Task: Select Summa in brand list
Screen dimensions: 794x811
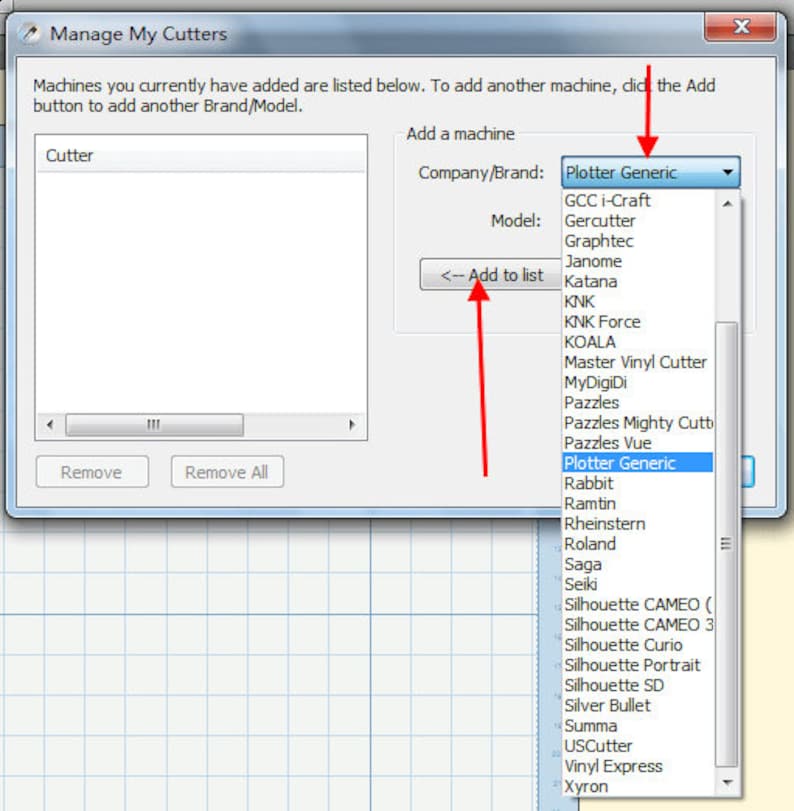Action: point(638,725)
